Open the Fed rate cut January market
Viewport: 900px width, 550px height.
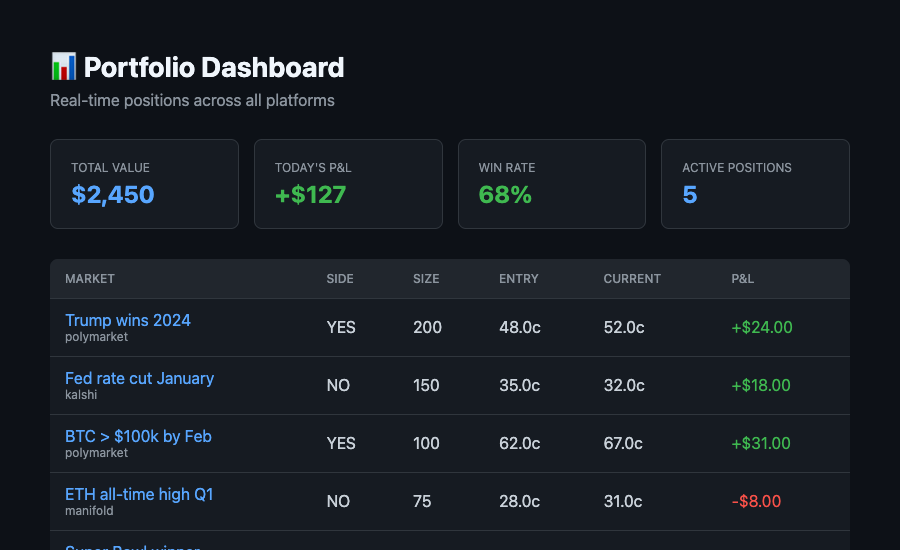[x=139, y=378]
